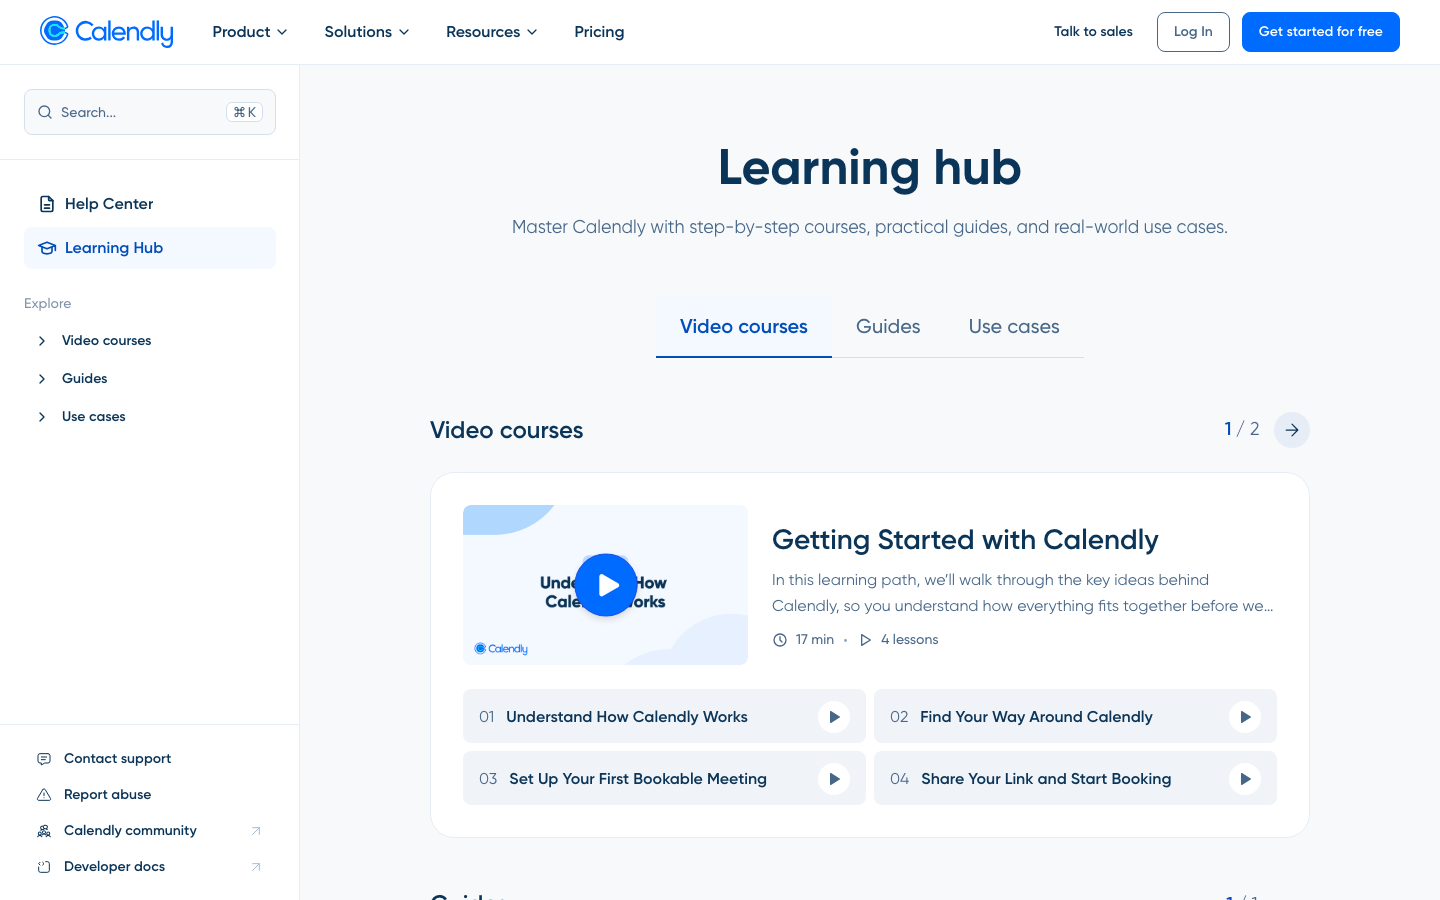Screen dimensions: 1440x900
Task: Expand Video courses in Explore sidebar
Action: point(42,341)
